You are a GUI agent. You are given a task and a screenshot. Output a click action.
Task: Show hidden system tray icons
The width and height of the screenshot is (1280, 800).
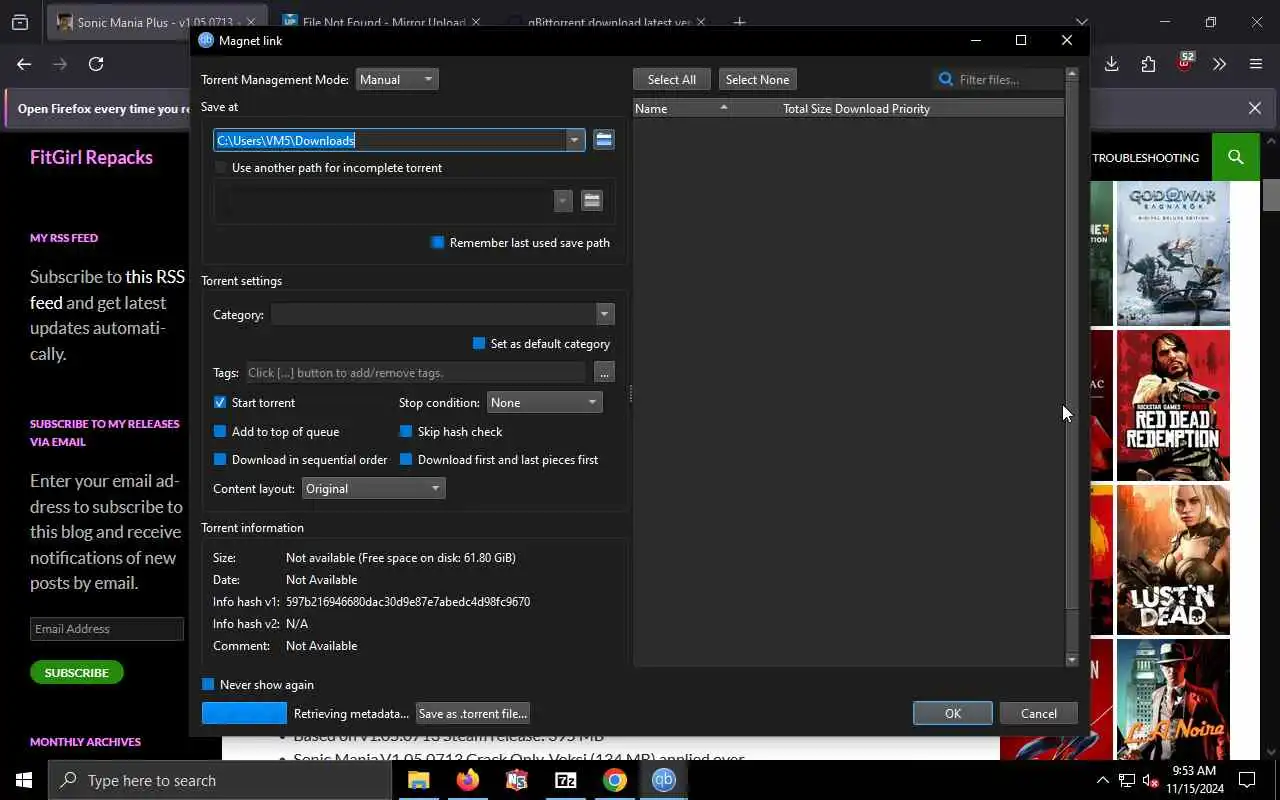[x=1102, y=780]
